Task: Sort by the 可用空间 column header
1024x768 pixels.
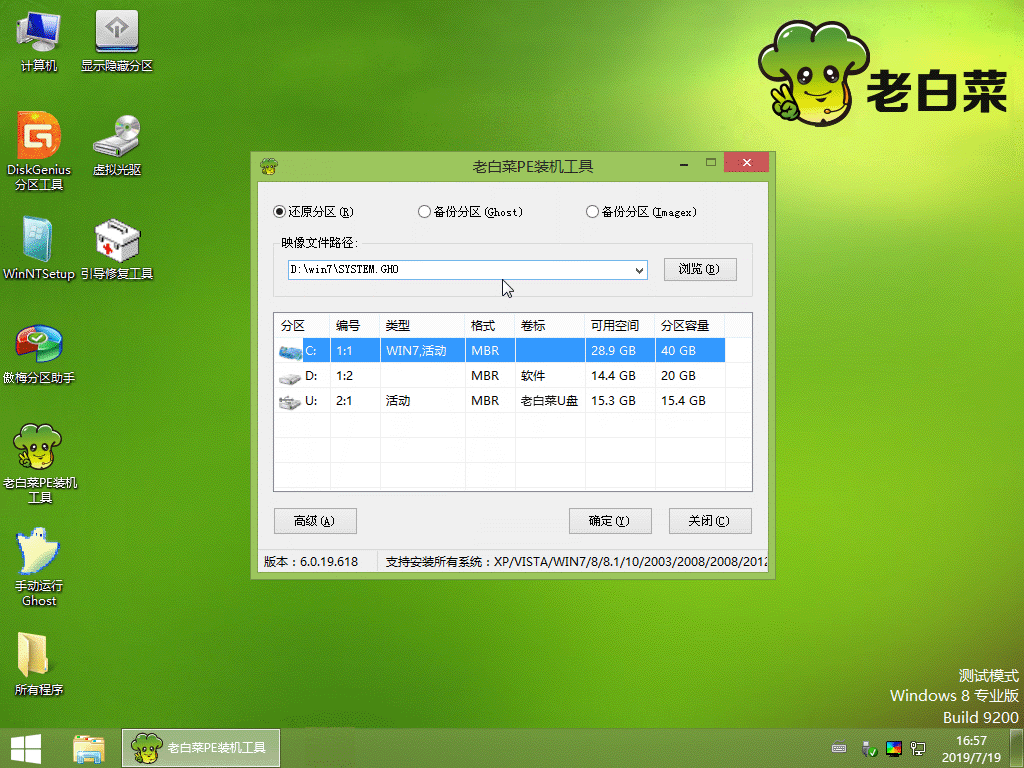Action: [x=620, y=325]
